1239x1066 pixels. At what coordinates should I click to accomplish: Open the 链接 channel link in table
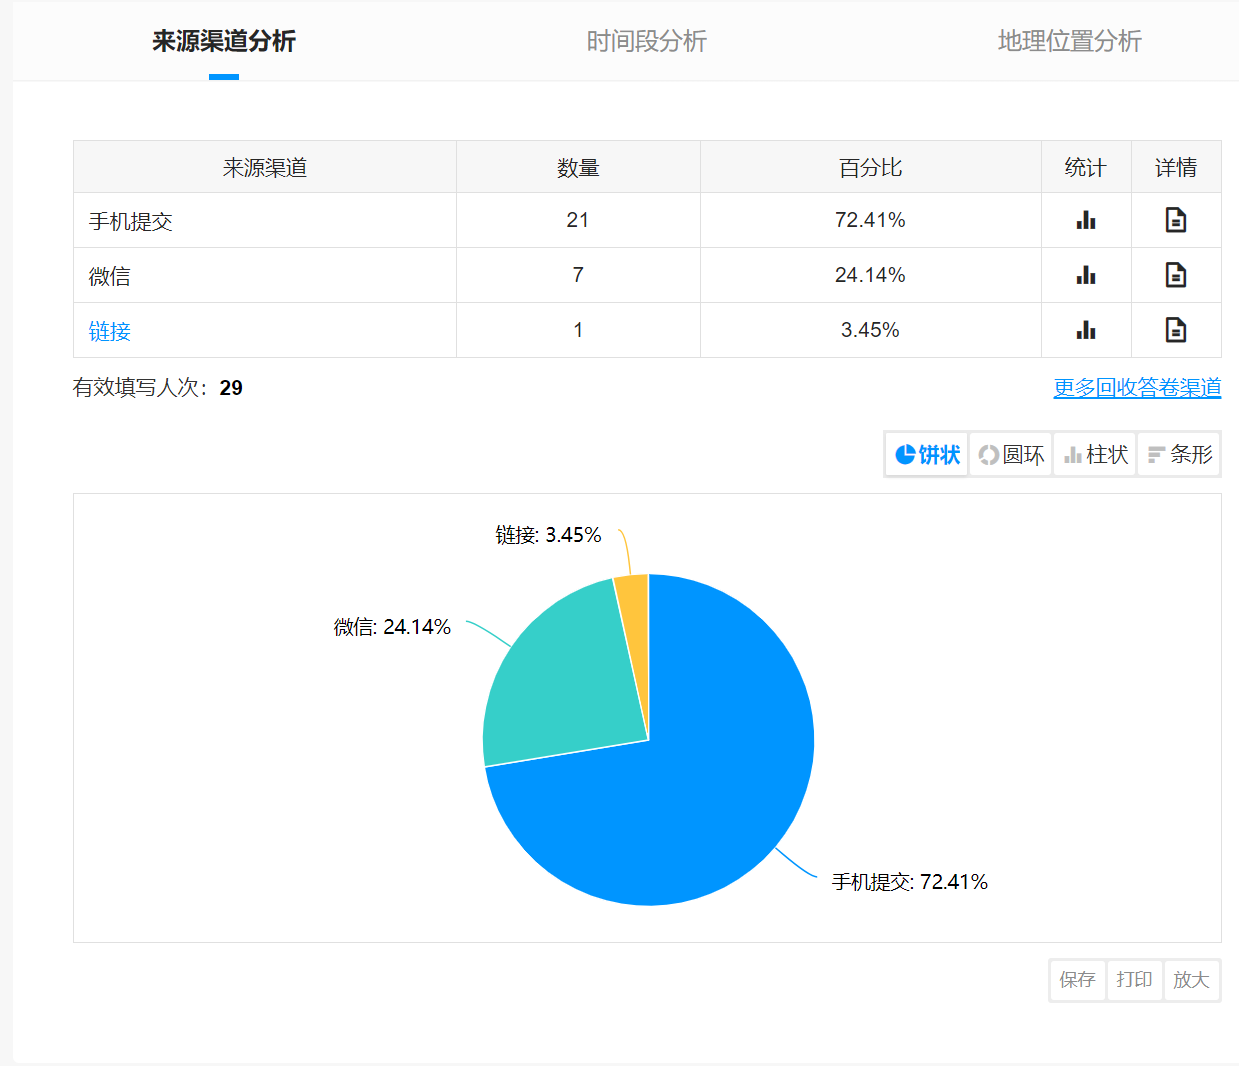click(x=110, y=331)
